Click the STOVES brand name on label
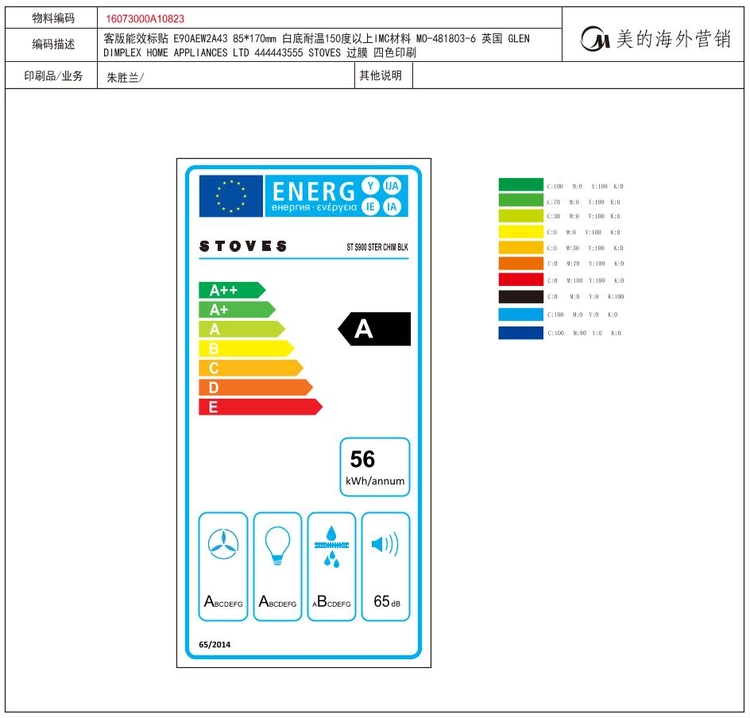Viewport: 750px width, 718px height. click(x=243, y=246)
